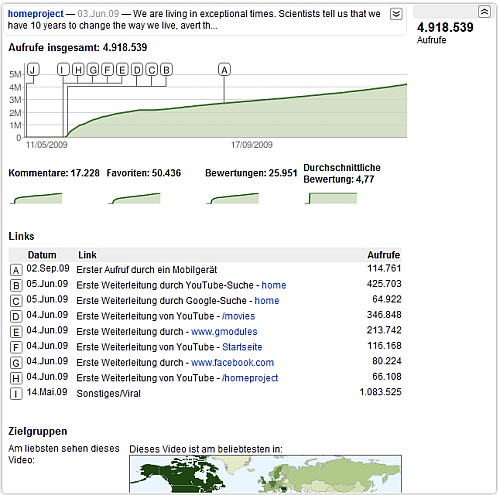Click the Kommentare mini chart
Image resolution: width=500 pixels, height=495 pixels.
coord(36,198)
